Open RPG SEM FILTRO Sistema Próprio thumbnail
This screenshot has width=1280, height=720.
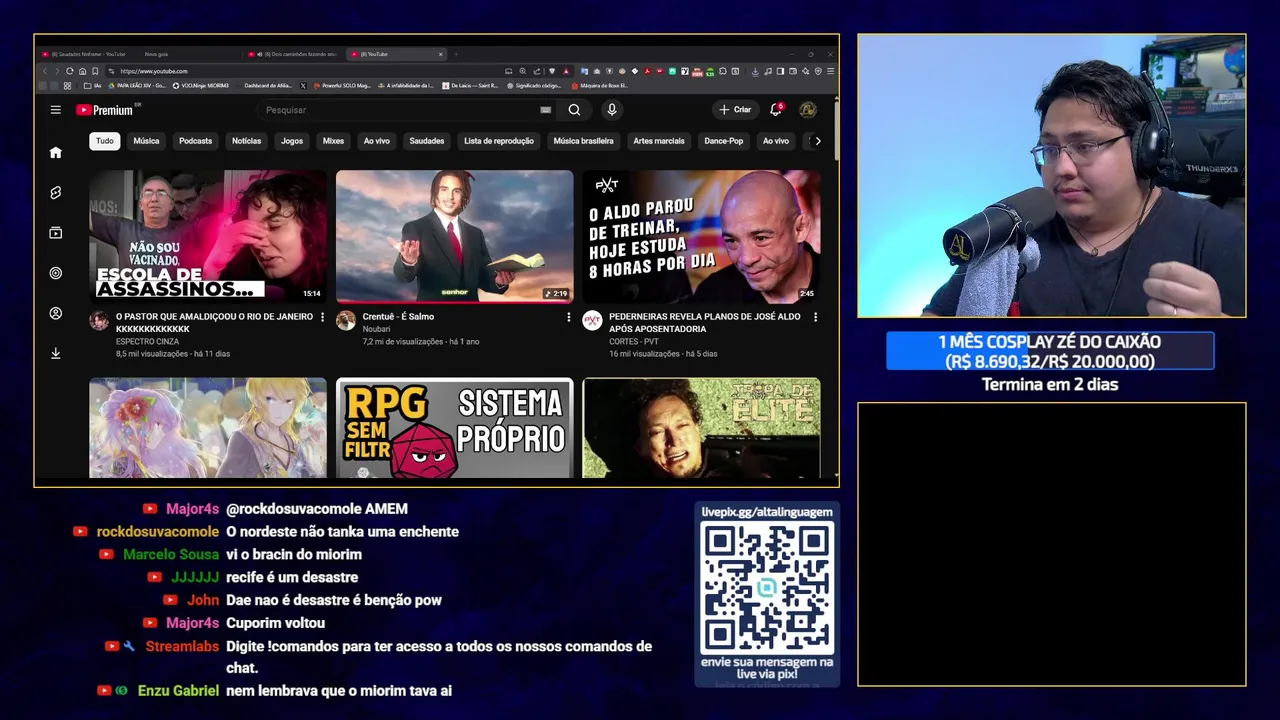click(454, 428)
